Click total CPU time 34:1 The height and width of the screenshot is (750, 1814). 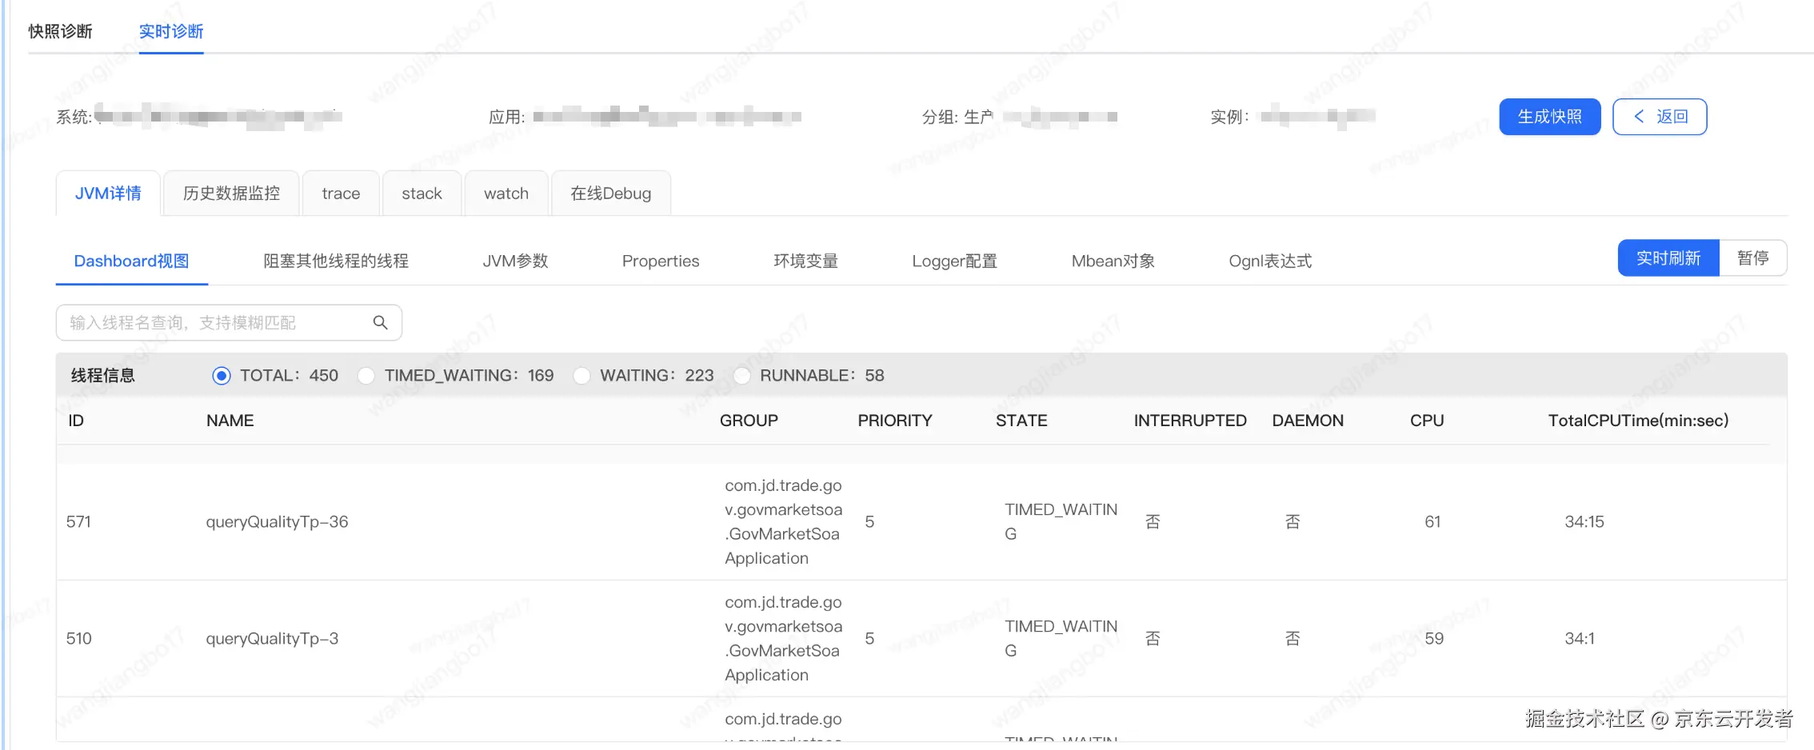[1580, 639]
